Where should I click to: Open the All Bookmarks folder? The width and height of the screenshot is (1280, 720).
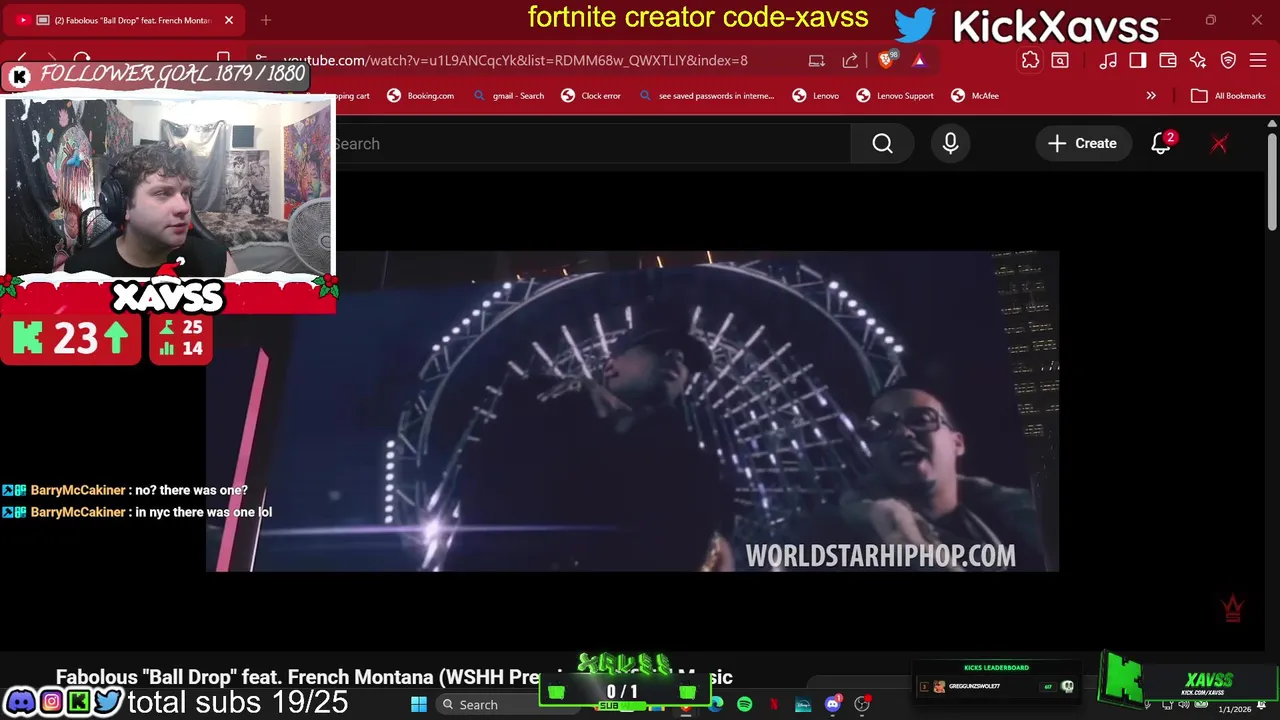click(1228, 96)
